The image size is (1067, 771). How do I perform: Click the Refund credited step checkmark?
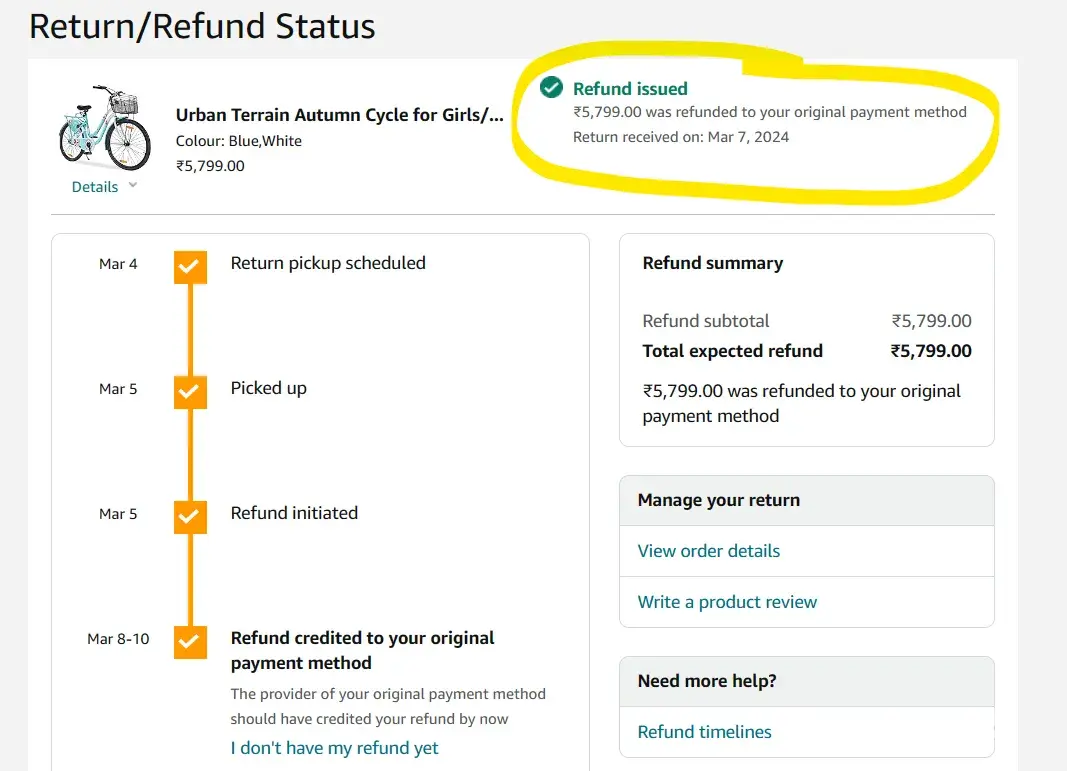[190, 641]
